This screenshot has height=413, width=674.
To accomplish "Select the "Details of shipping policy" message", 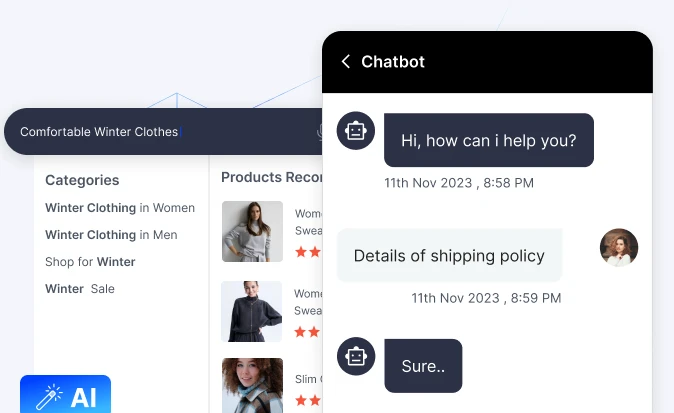I will (x=449, y=256).
